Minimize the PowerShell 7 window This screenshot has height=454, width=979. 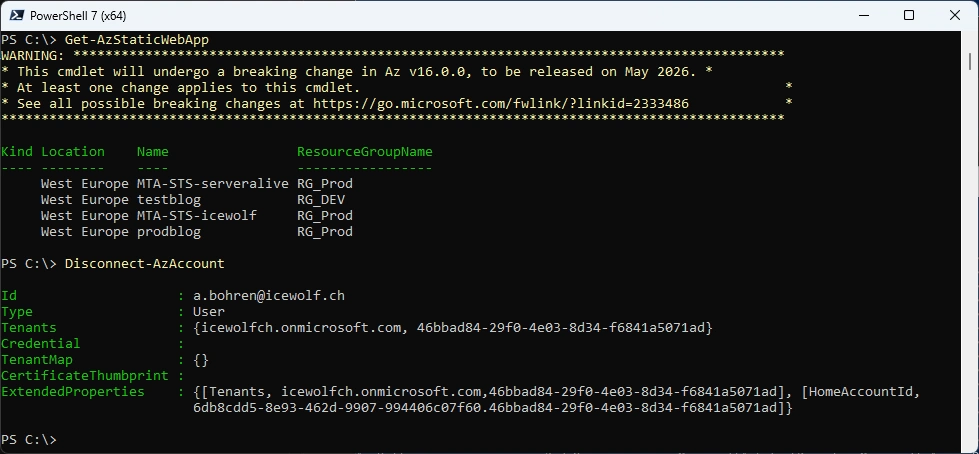[863, 16]
